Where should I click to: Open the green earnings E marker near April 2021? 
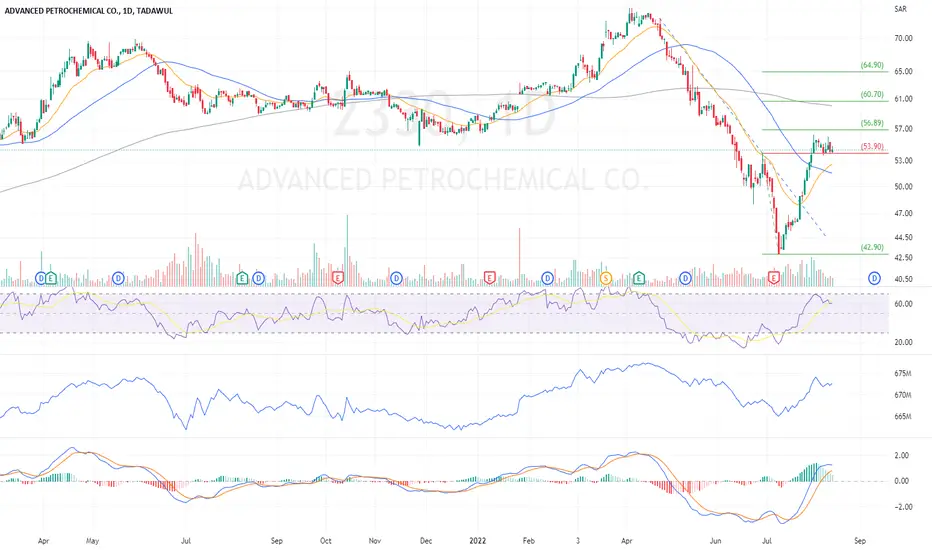pos(51,278)
